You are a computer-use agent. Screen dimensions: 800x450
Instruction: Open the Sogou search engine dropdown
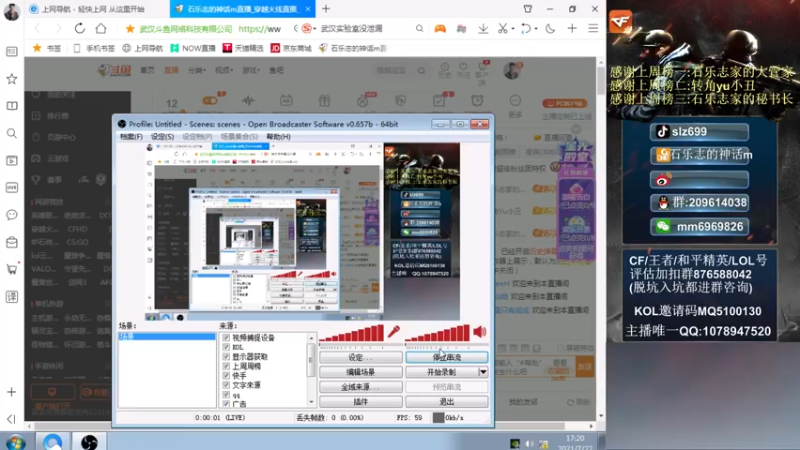click(x=308, y=29)
